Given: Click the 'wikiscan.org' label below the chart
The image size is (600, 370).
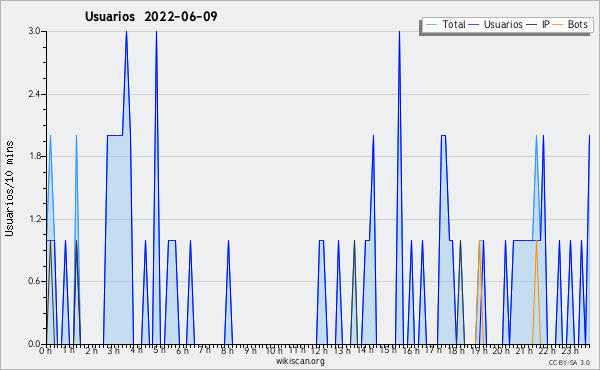Looking at the screenshot, I should (x=300, y=361).
